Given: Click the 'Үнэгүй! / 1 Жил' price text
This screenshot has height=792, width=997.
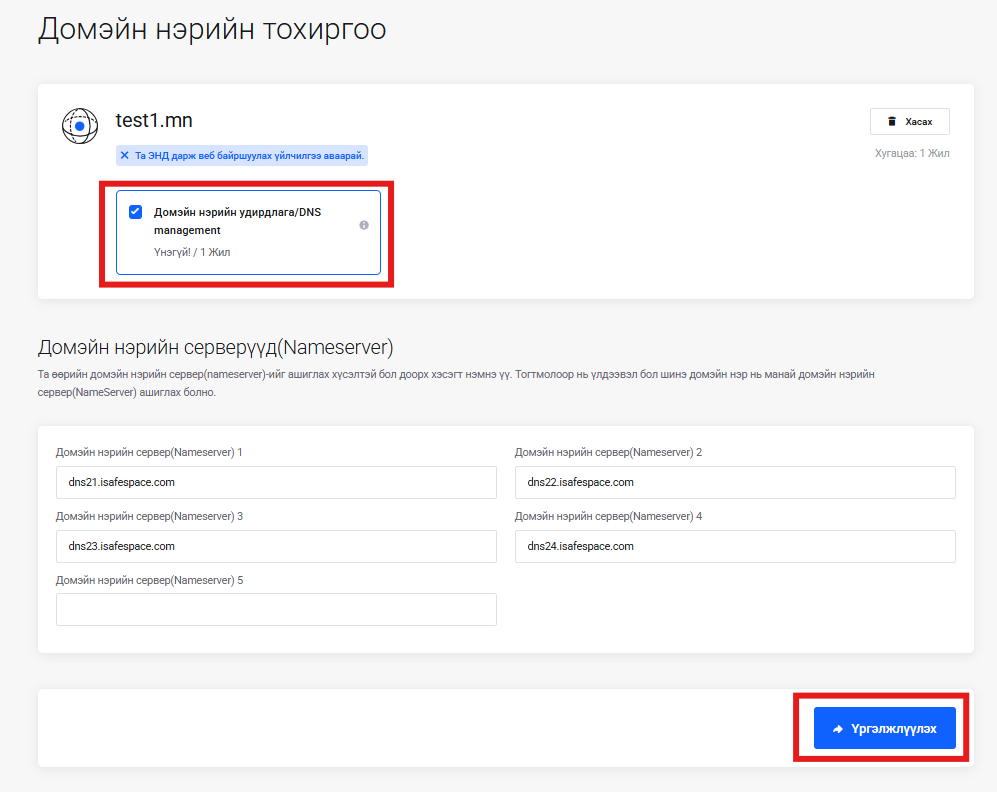Looking at the screenshot, I should tap(192, 252).
